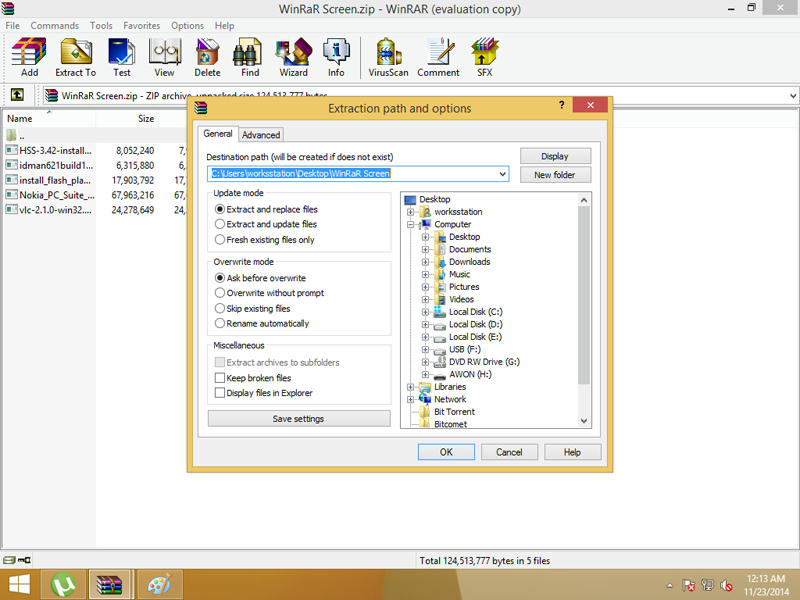Open the Comment tool
This screenshot has width=800, height=600.
[438, 57]
